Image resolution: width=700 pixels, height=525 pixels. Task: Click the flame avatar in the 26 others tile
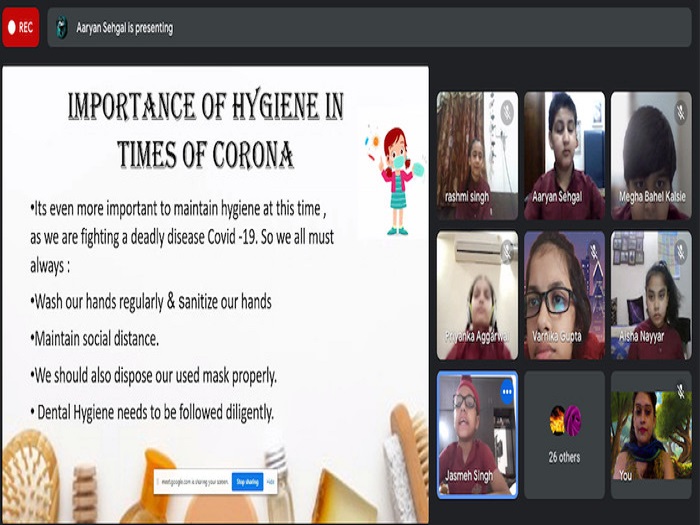click(557, 421)
